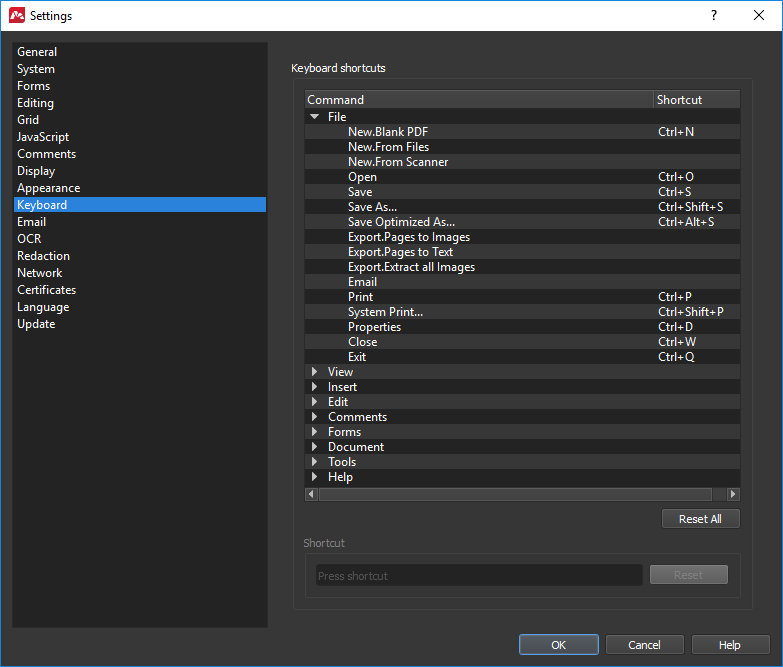
Task: Click the right scroll arrow of horizontal scrollbar
Action: pyautogui.click(x=733, y=494)
